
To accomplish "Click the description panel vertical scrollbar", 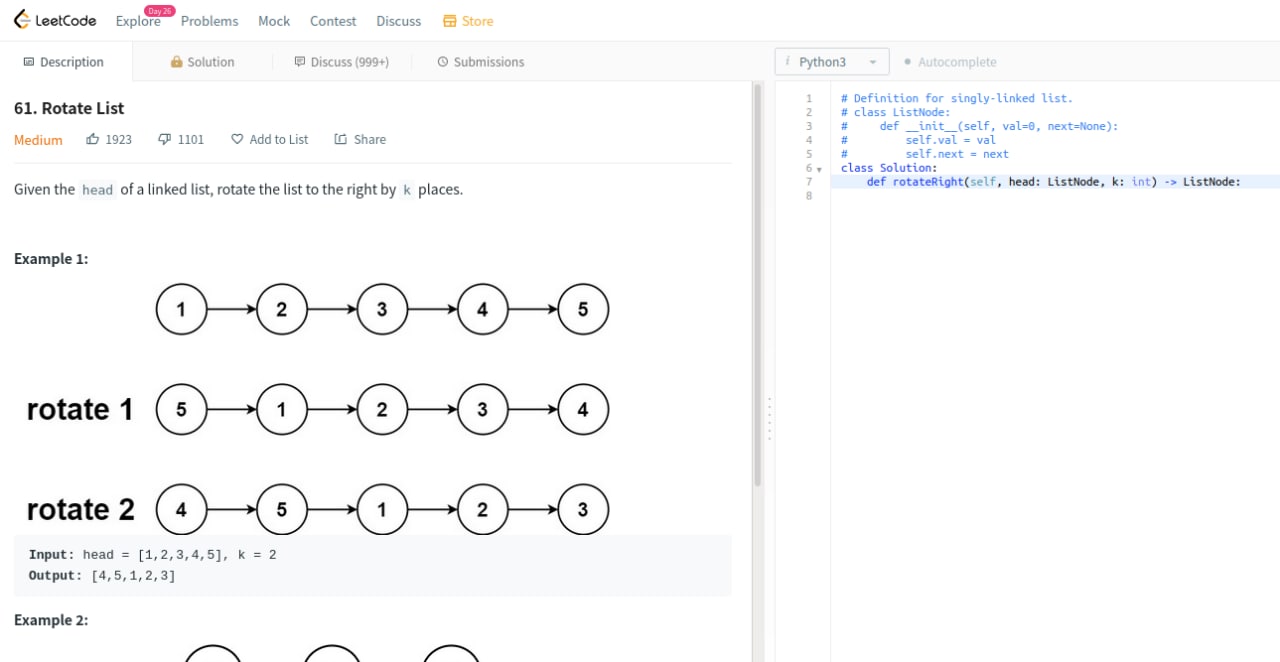I will tap(758, 285).
